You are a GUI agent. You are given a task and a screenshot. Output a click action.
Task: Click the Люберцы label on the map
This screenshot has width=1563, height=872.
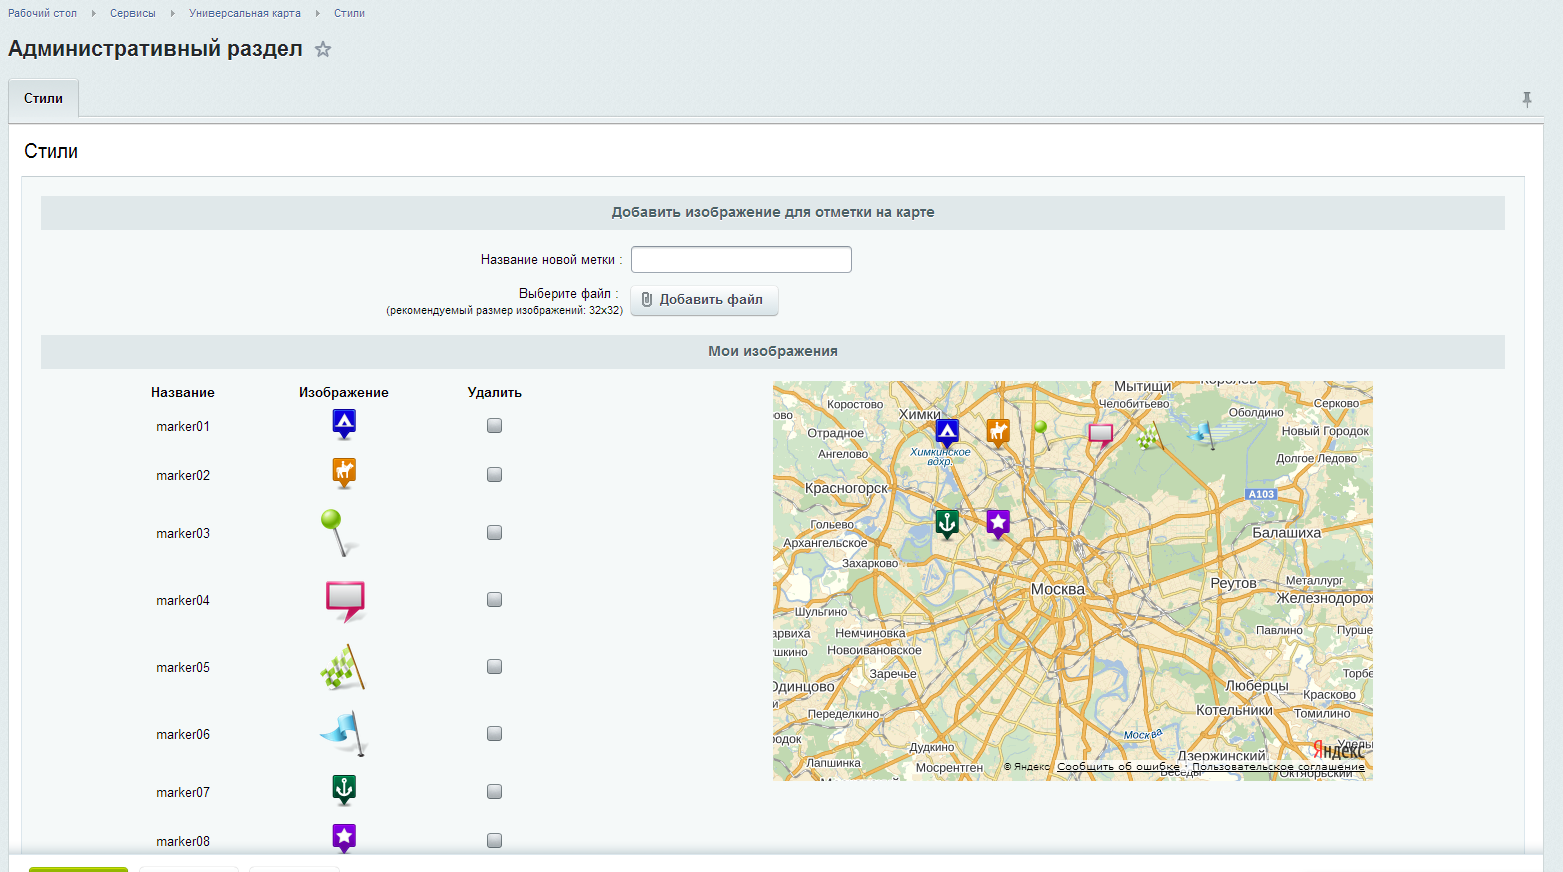(x=1257, y=686)
